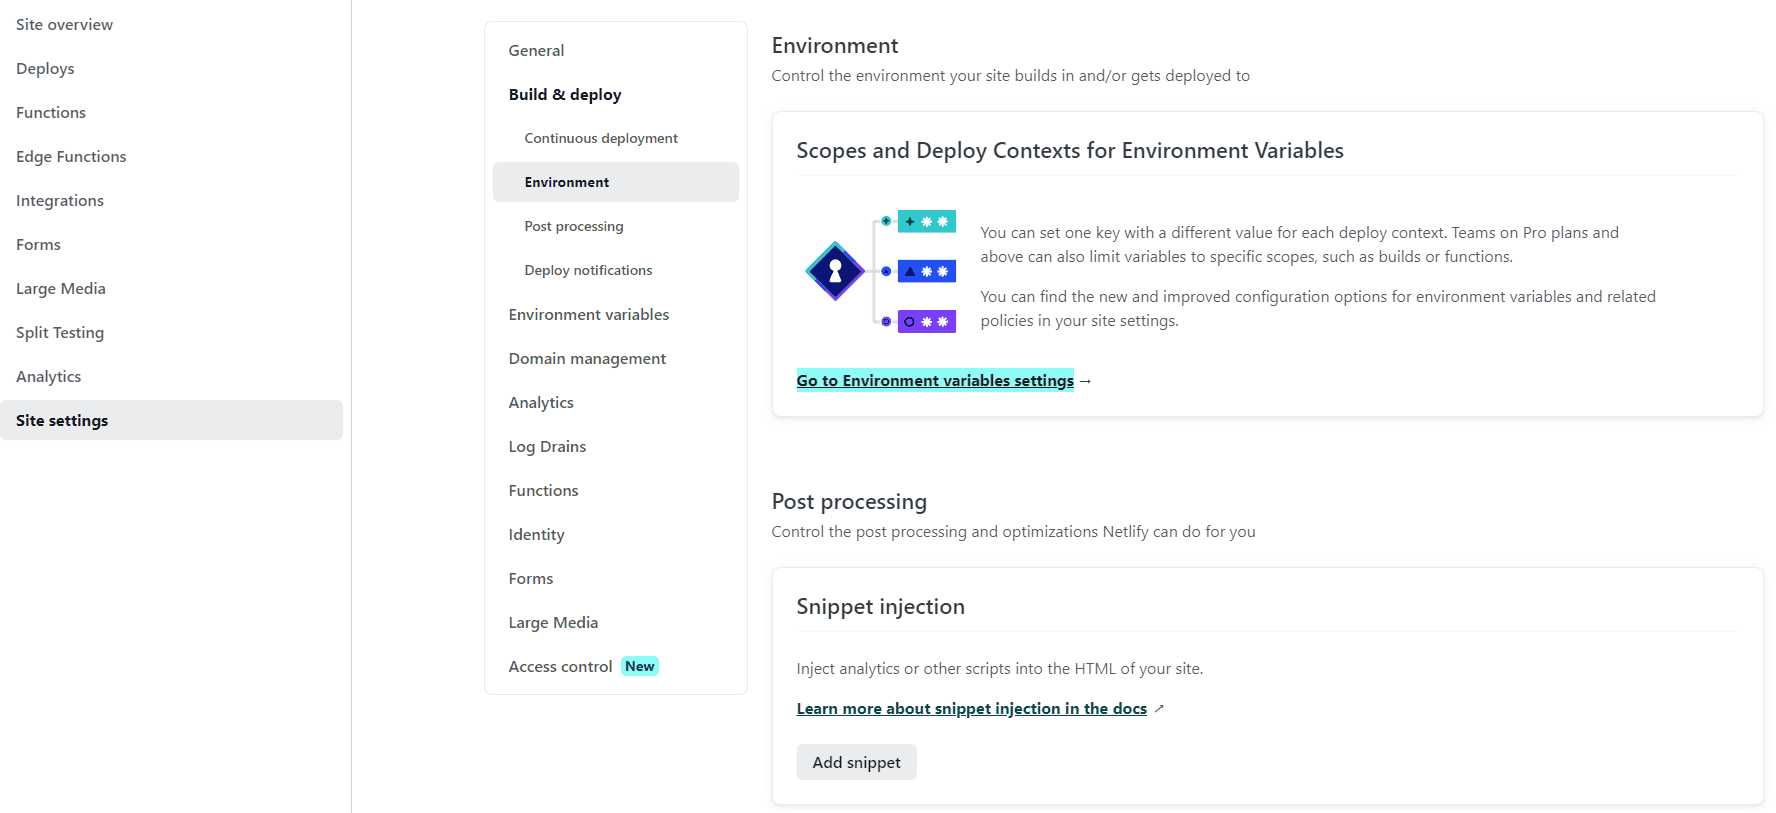Open Edge Functions in left sidebar
This screenshot has width=1776, height=813.
coord(71,156)
